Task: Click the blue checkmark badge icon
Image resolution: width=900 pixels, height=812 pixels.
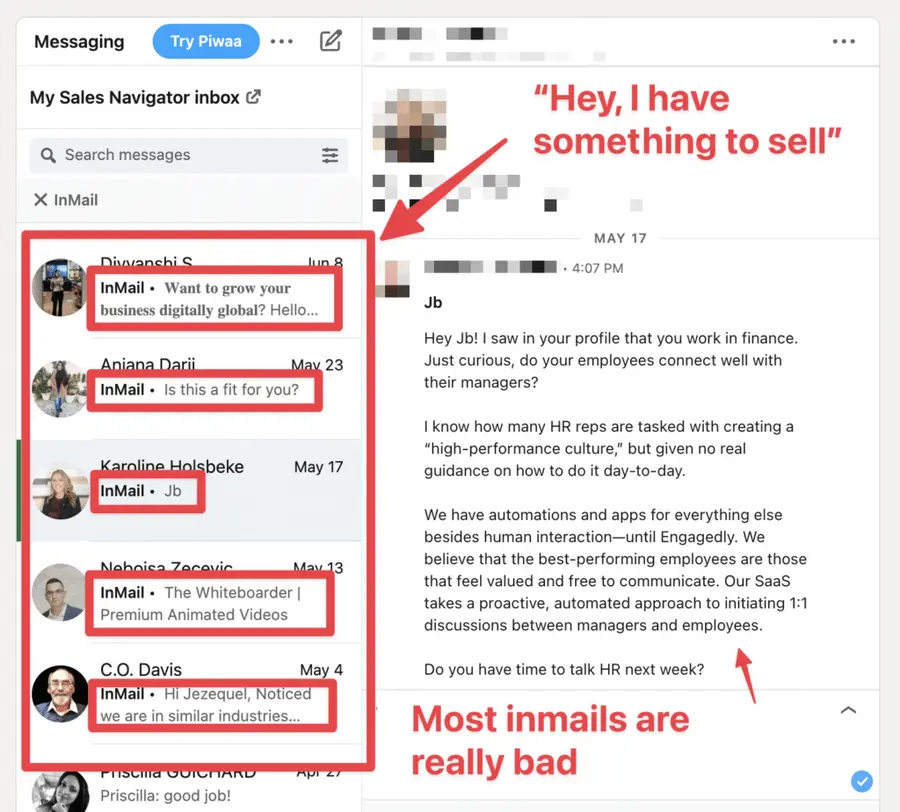Action: click(x=862, y=781)
